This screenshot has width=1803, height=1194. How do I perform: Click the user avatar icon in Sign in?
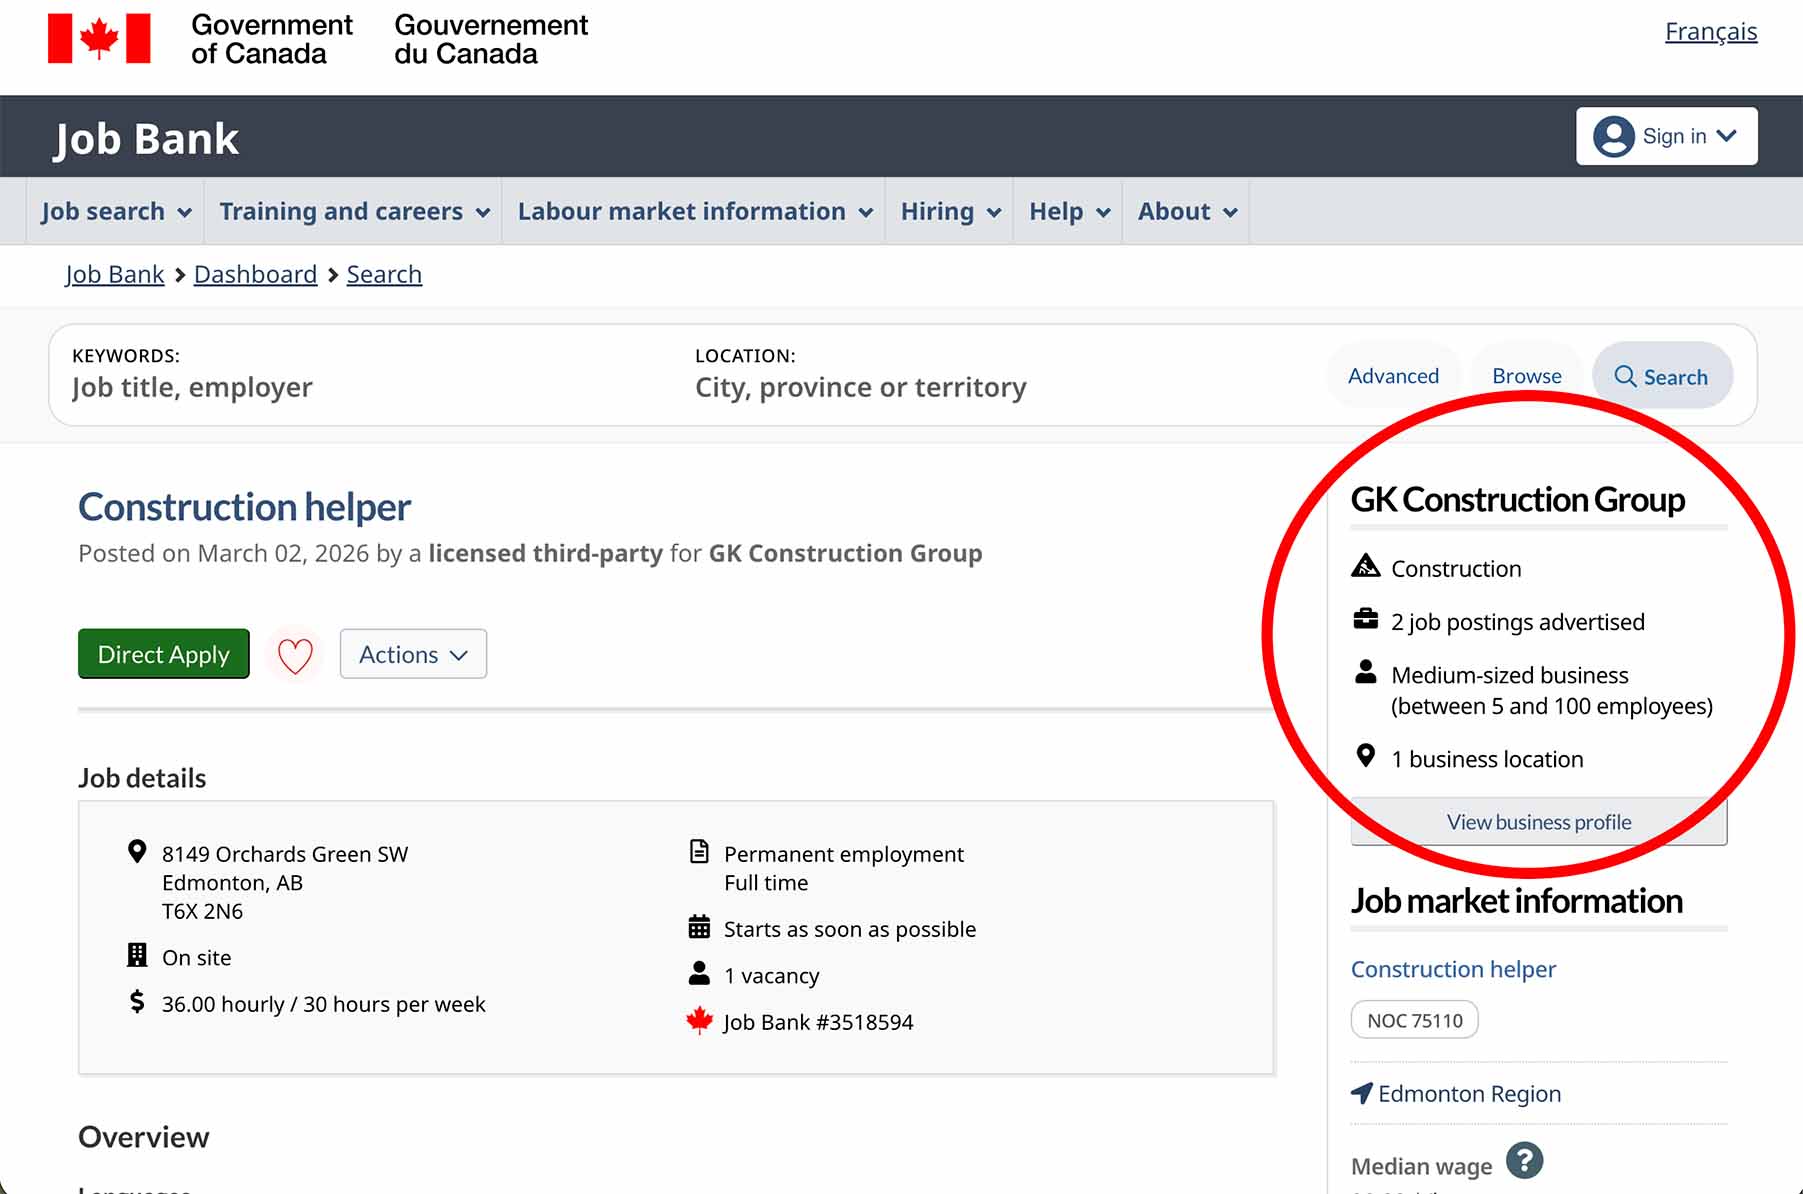point(1613,136)
